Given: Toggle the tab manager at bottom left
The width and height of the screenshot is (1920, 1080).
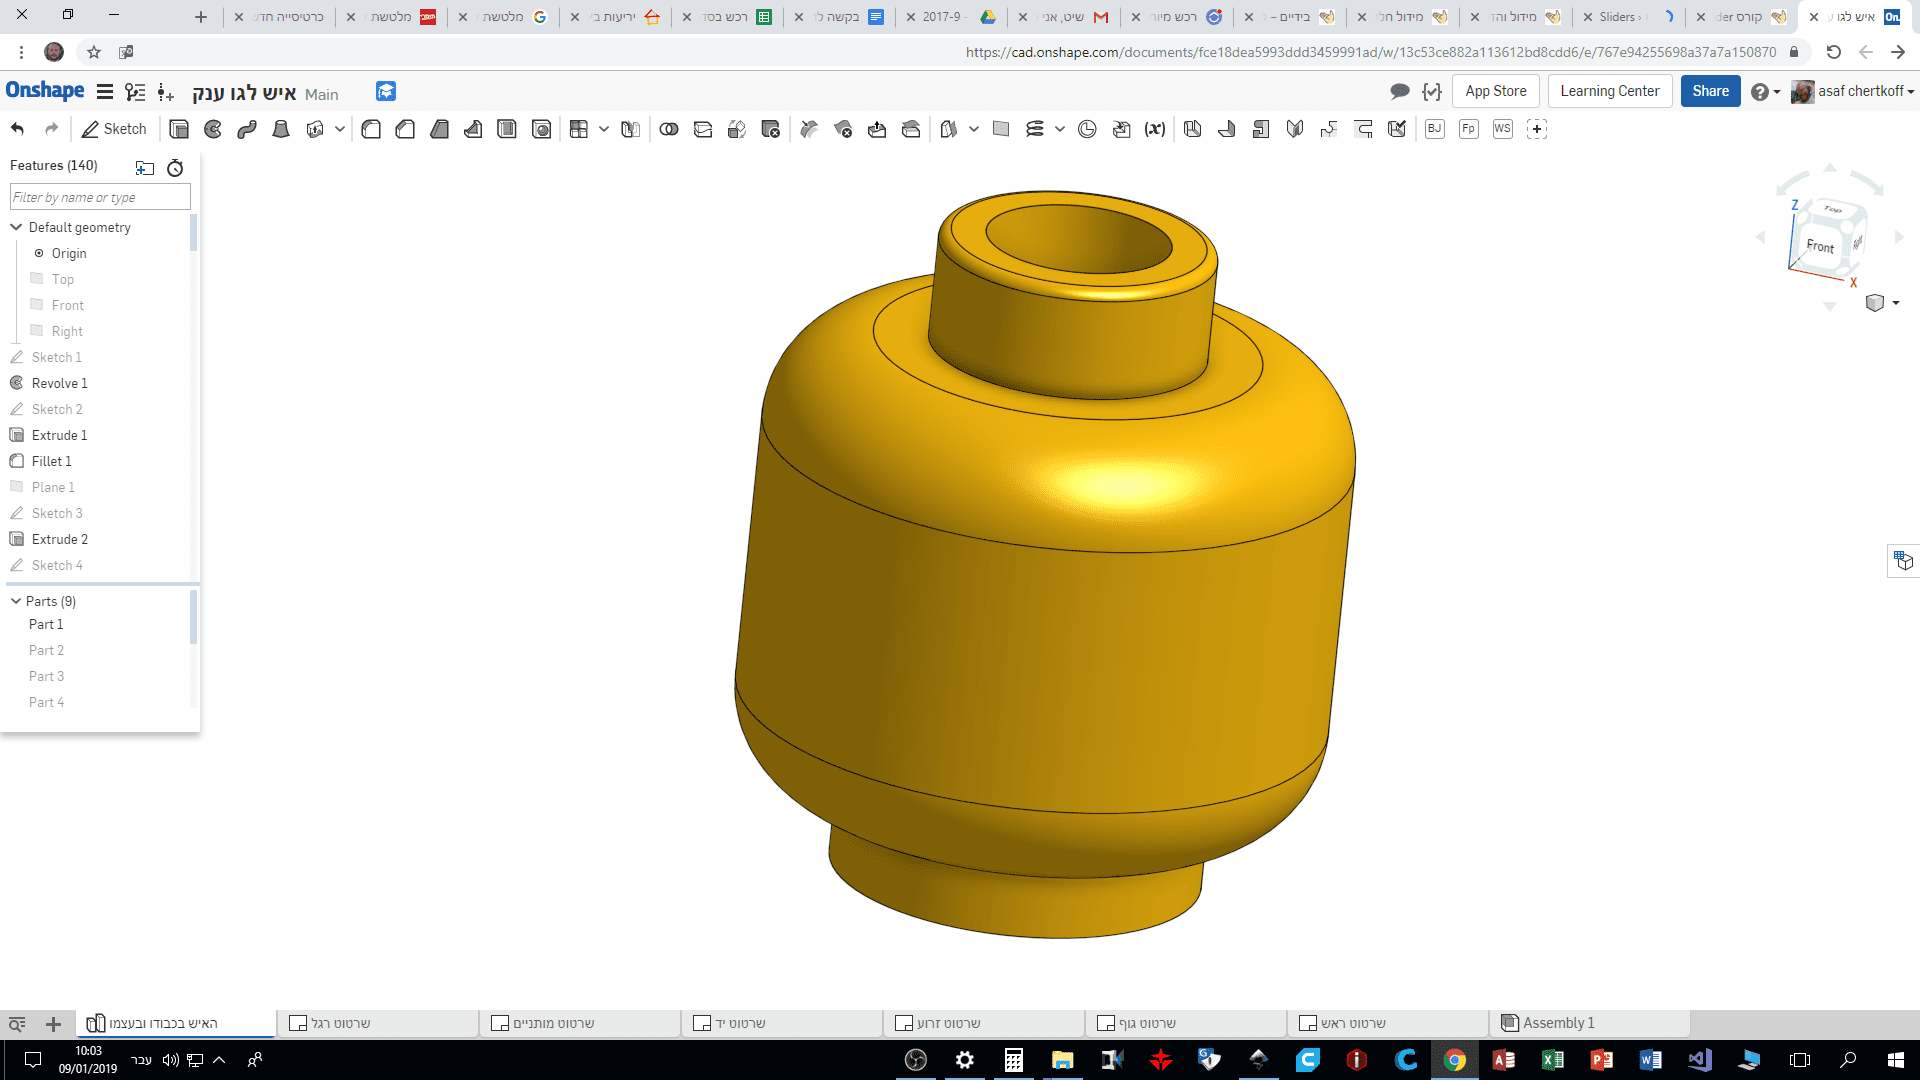Looking at the screenshot, I should (x=17, y=1024).
